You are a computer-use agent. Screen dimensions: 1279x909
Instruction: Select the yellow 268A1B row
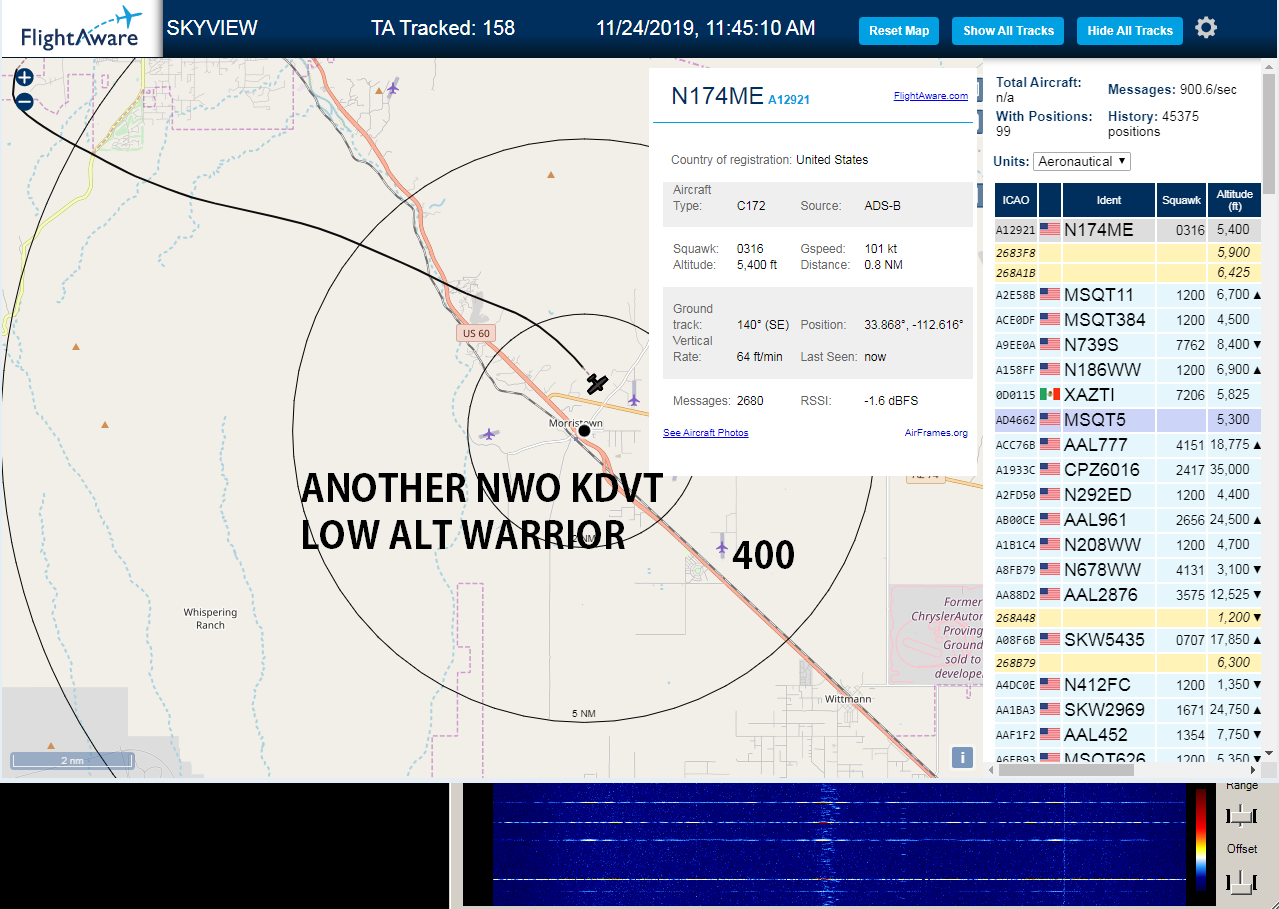tap(1128, 273)
